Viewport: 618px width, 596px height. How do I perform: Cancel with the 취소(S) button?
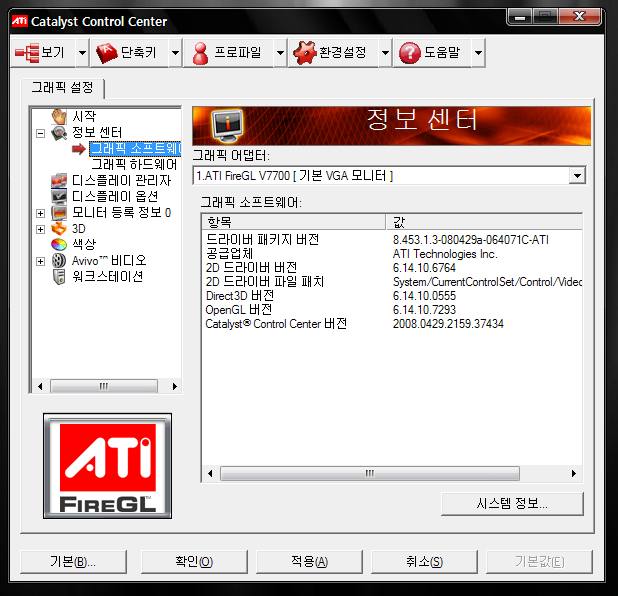click(424, 562)
